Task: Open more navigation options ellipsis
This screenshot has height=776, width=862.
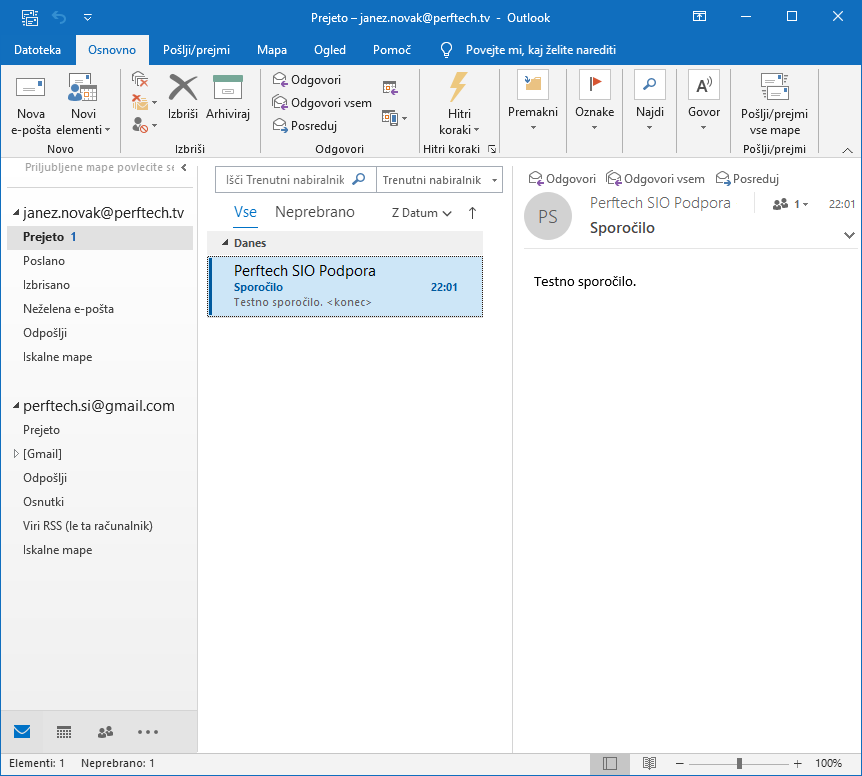Action: 148,731
